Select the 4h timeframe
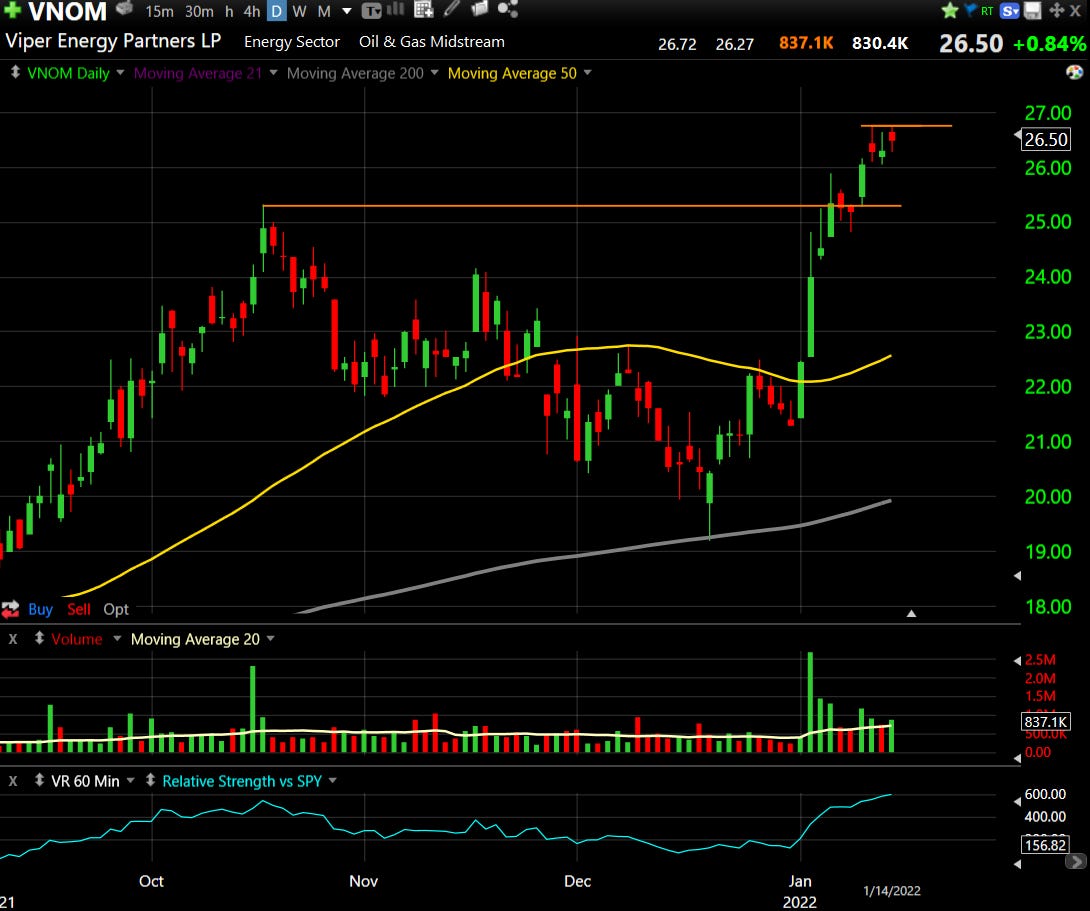Screen dimensions: 1090x911 (x=252, y=11)
